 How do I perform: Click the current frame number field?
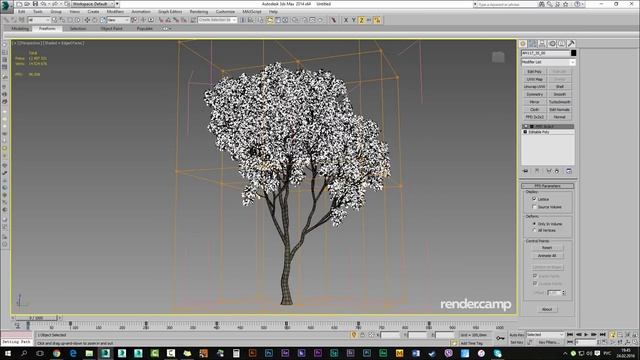point(586,342)
